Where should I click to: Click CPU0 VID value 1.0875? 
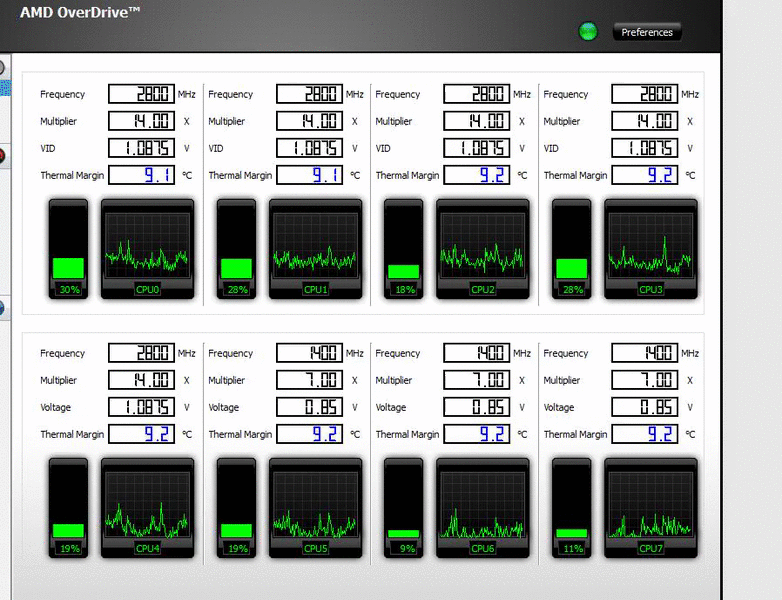pos(142,148)
